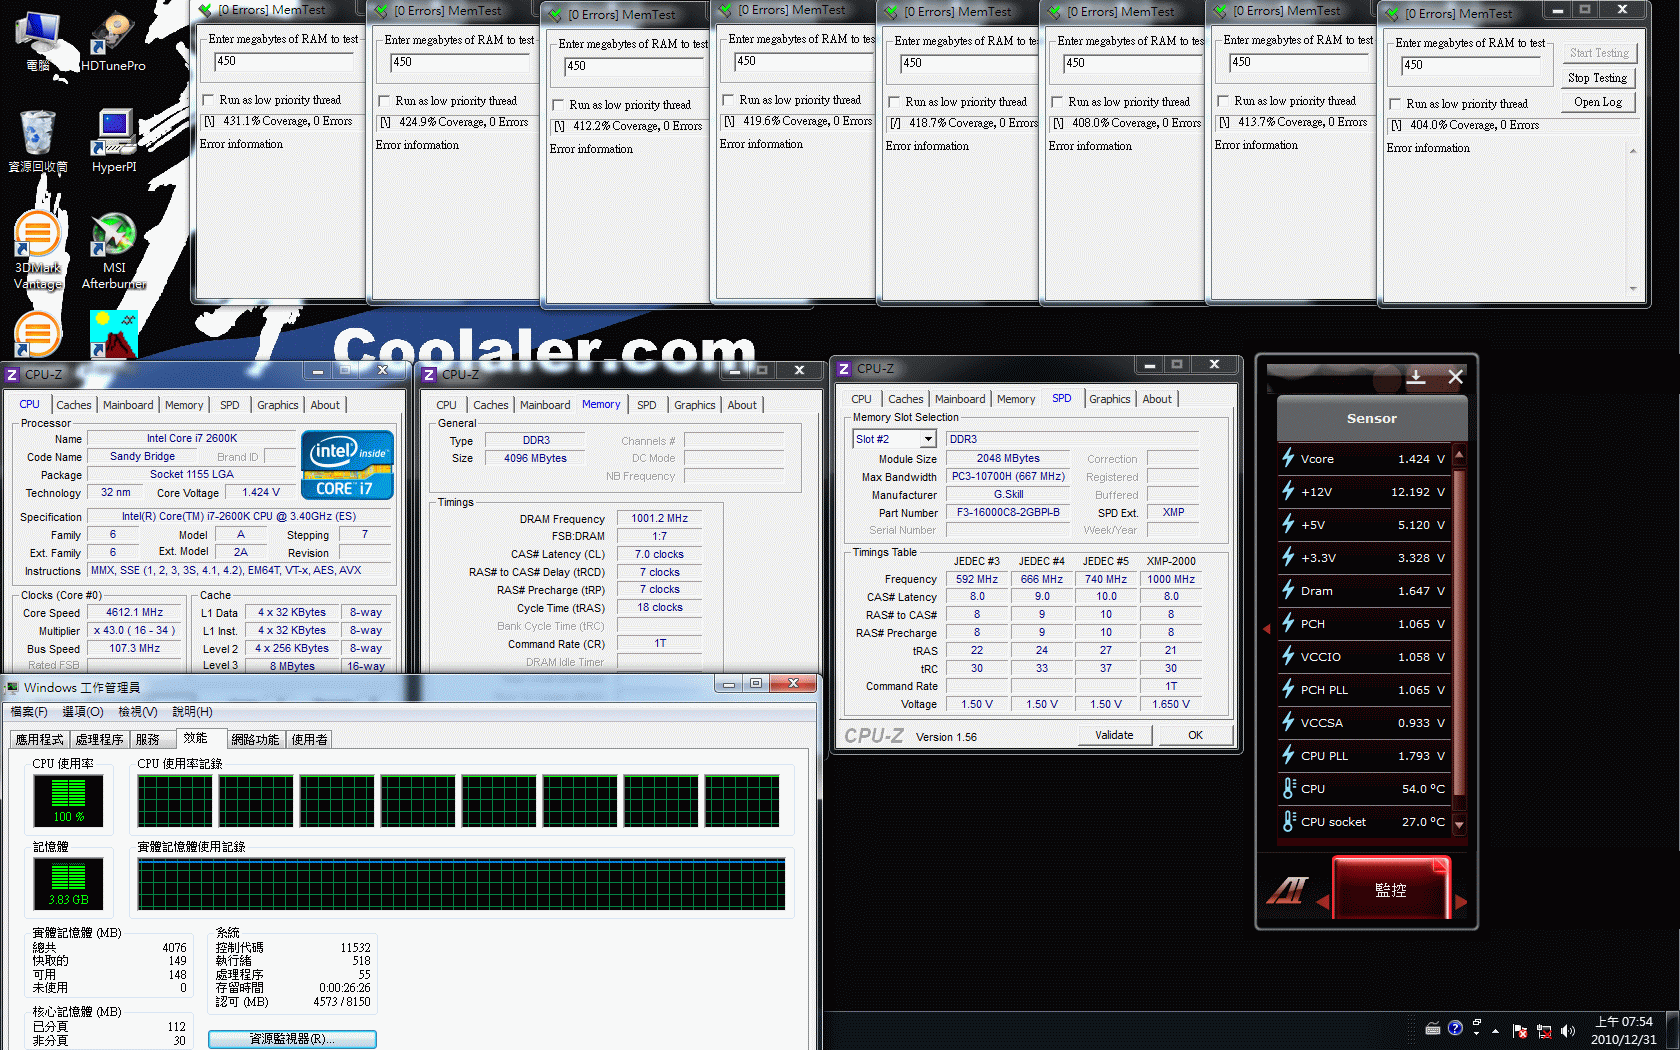Click Stop Testing in the last MemTest window
This screenshot has height=1050, width=1680.
pos(1598,78)
